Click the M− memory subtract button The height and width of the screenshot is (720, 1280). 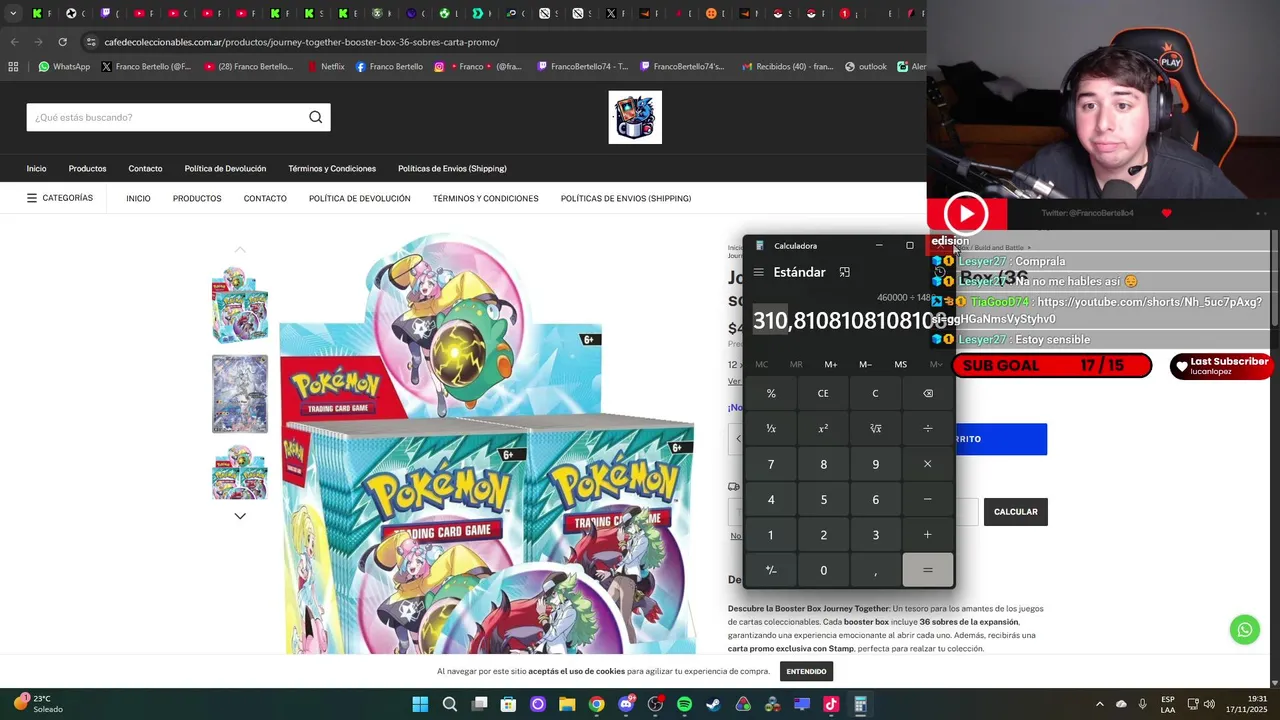865,364
